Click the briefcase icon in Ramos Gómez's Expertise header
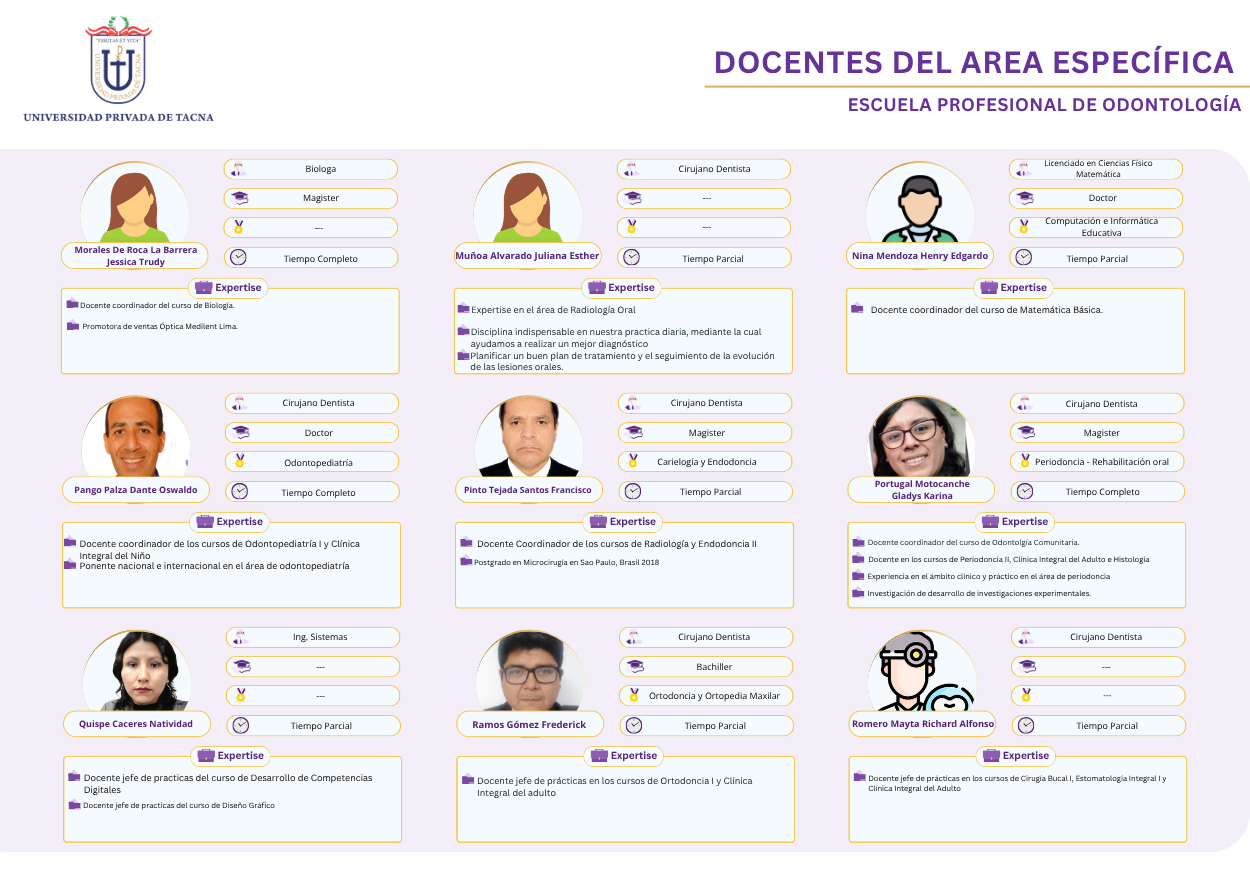Image resolution: width=1250 pixels, height=884 pixels. (x=598, y=755)
